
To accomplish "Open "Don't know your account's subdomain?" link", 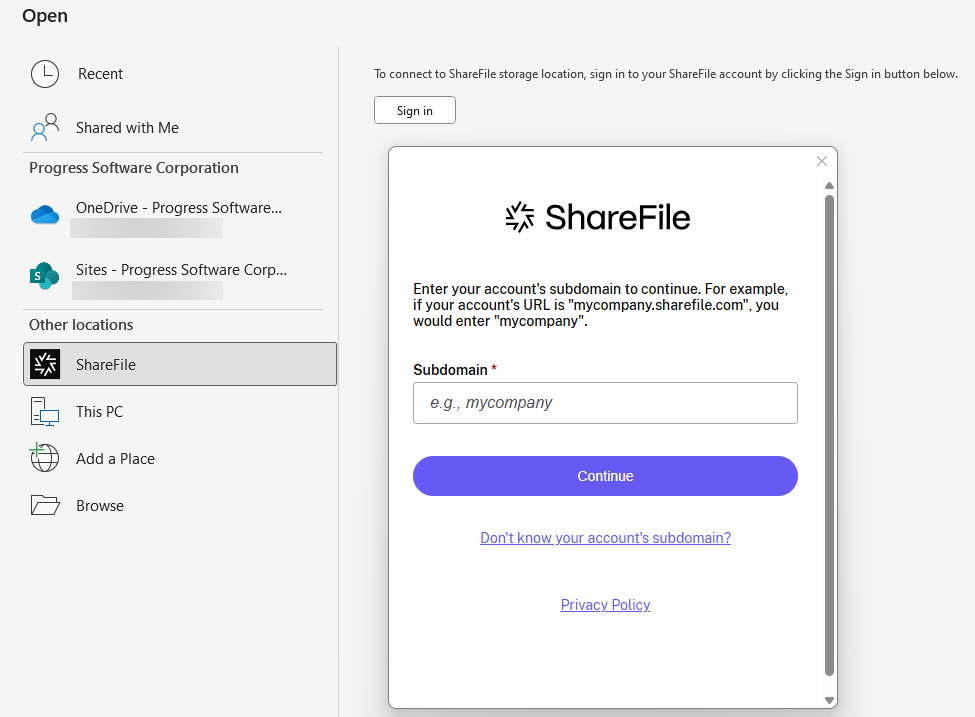I will 605,537.
